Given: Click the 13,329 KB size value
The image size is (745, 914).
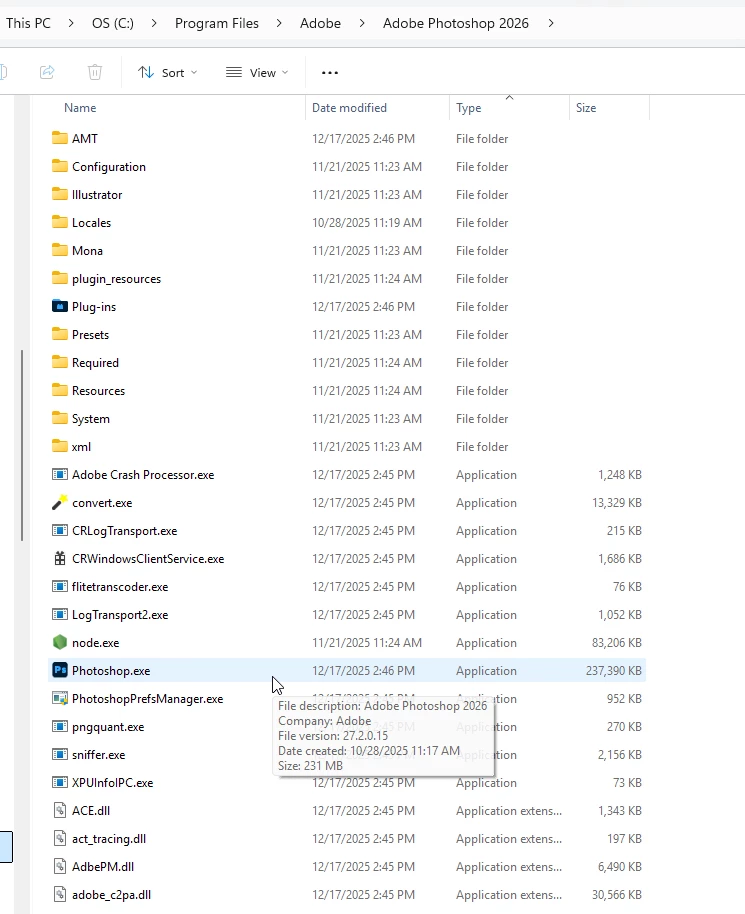Looking at the screenshot, I should [x=617, y=503].
